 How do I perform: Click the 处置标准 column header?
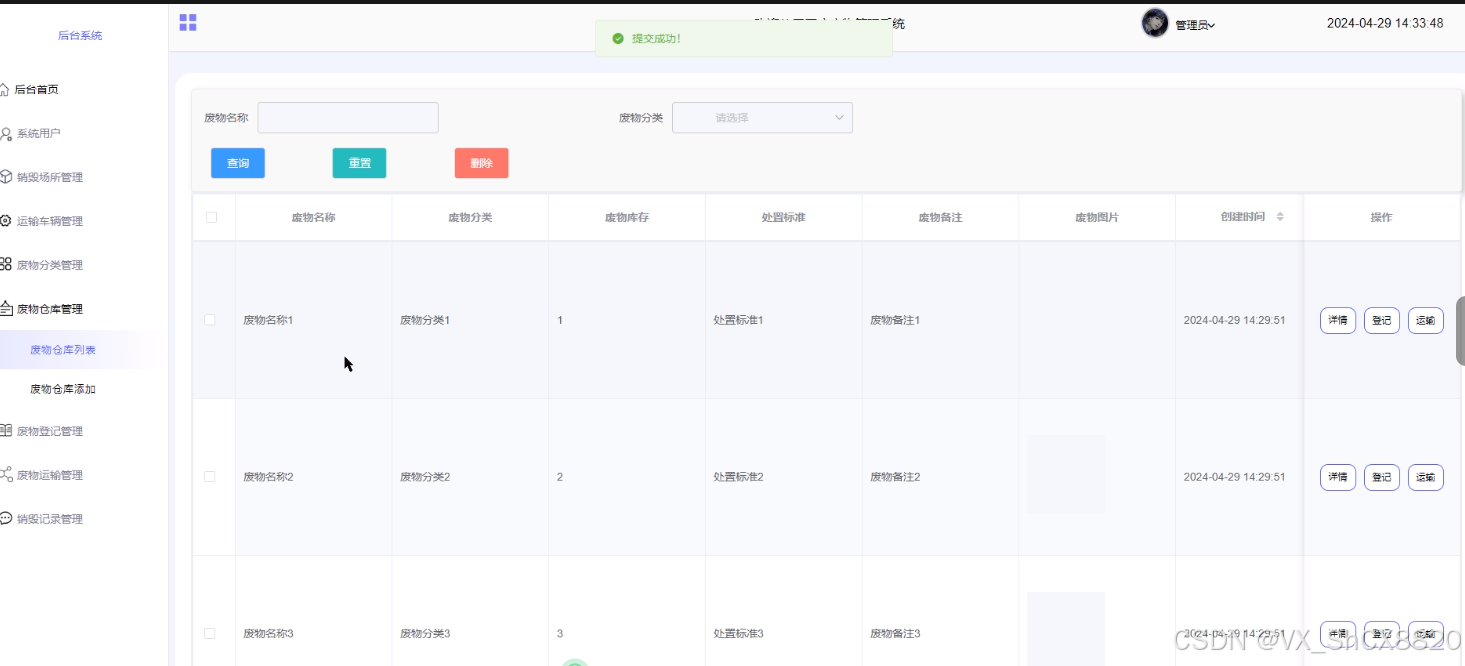783,217
